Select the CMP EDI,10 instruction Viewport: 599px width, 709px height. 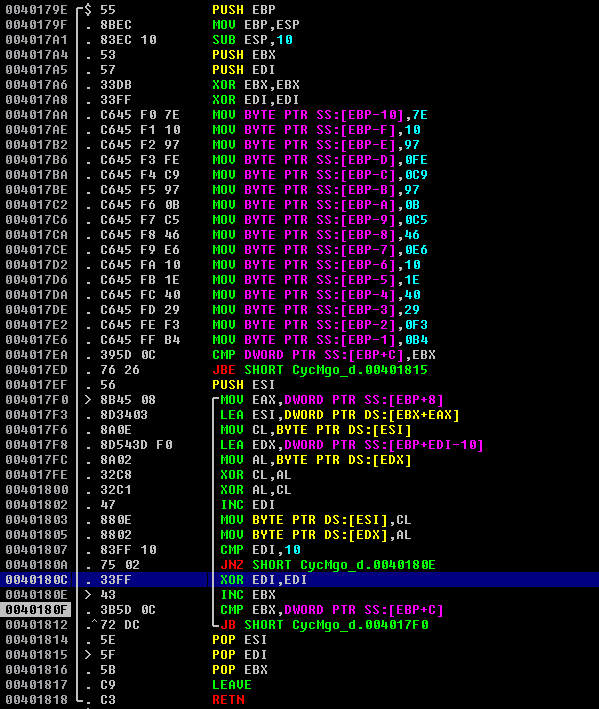(x=260, y=549)
